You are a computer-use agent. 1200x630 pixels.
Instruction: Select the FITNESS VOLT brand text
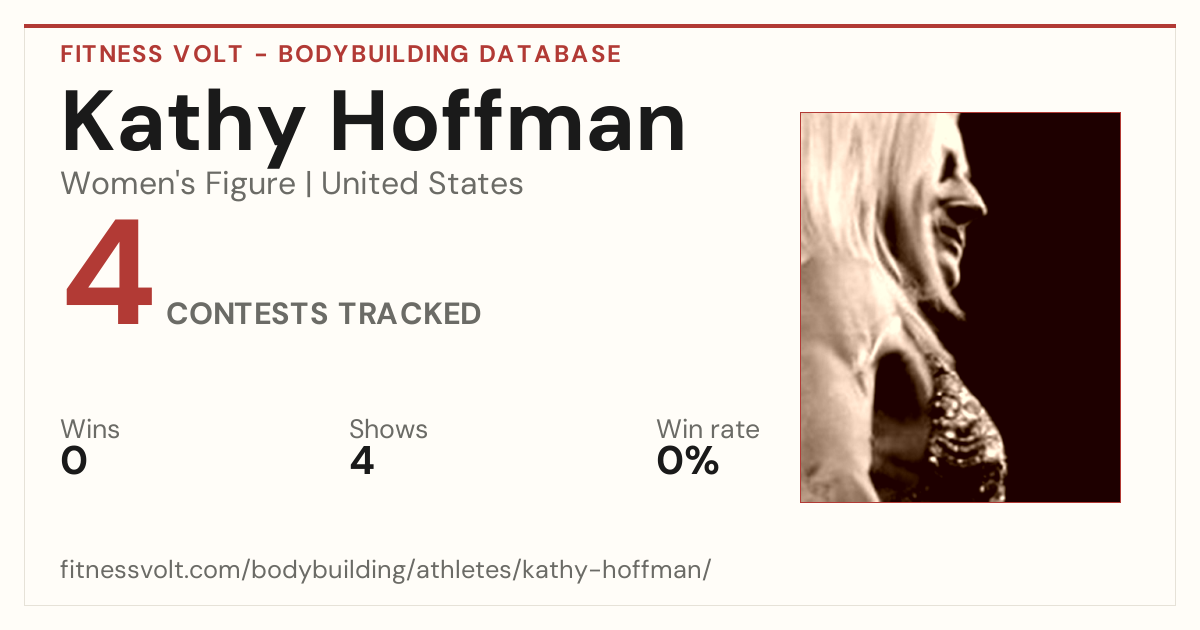151,54
